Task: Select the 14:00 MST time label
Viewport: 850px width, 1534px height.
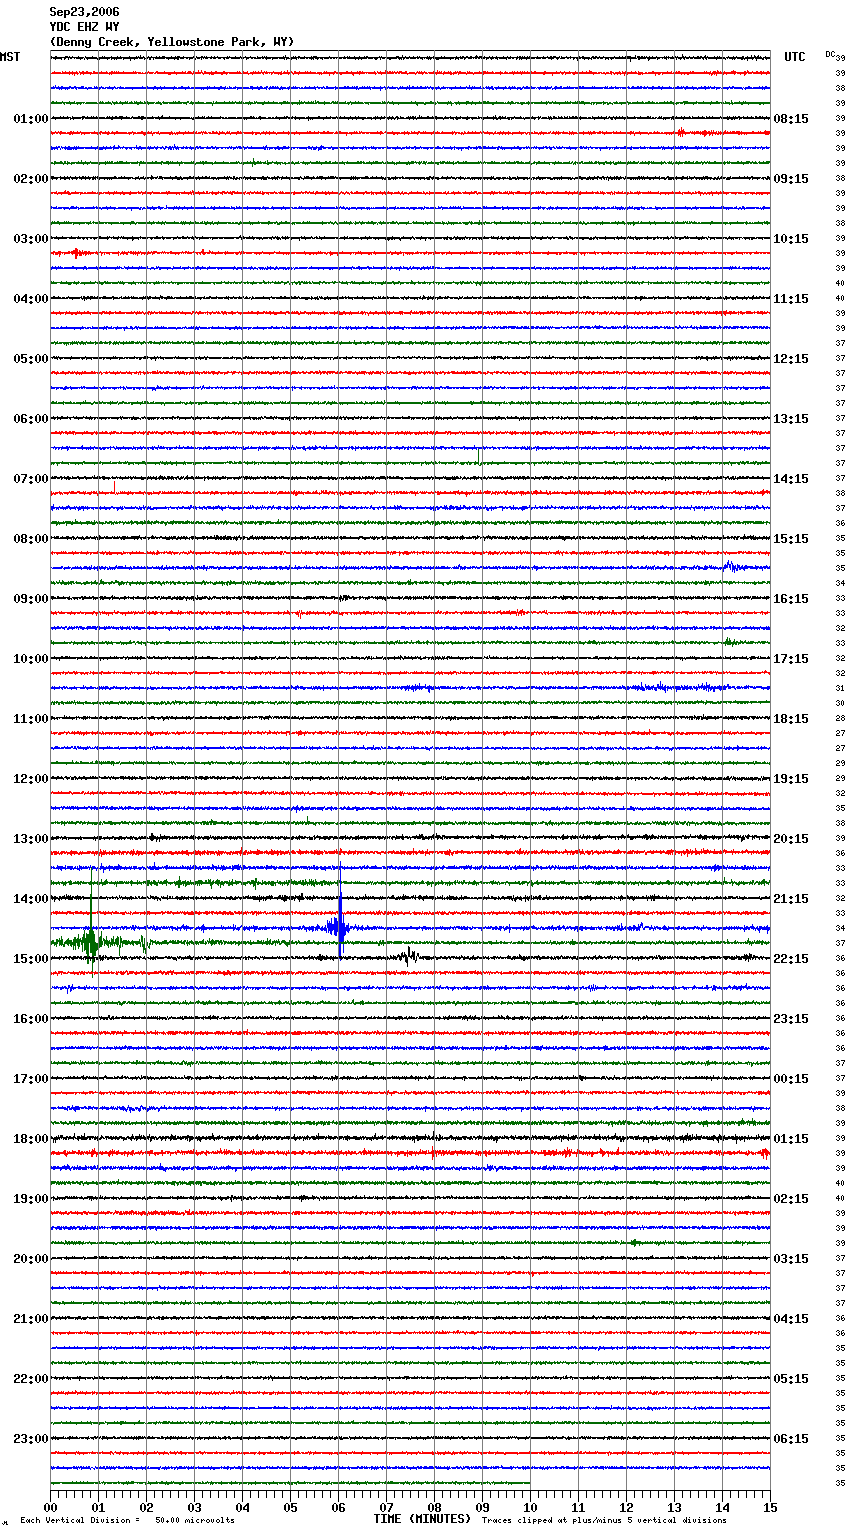Action: 30,899
